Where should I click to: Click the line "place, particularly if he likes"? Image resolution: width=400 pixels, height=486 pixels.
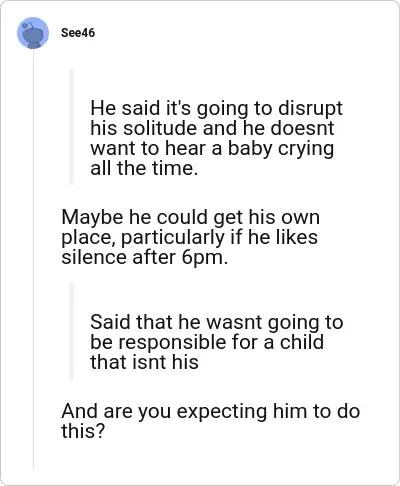pos(189,237)
